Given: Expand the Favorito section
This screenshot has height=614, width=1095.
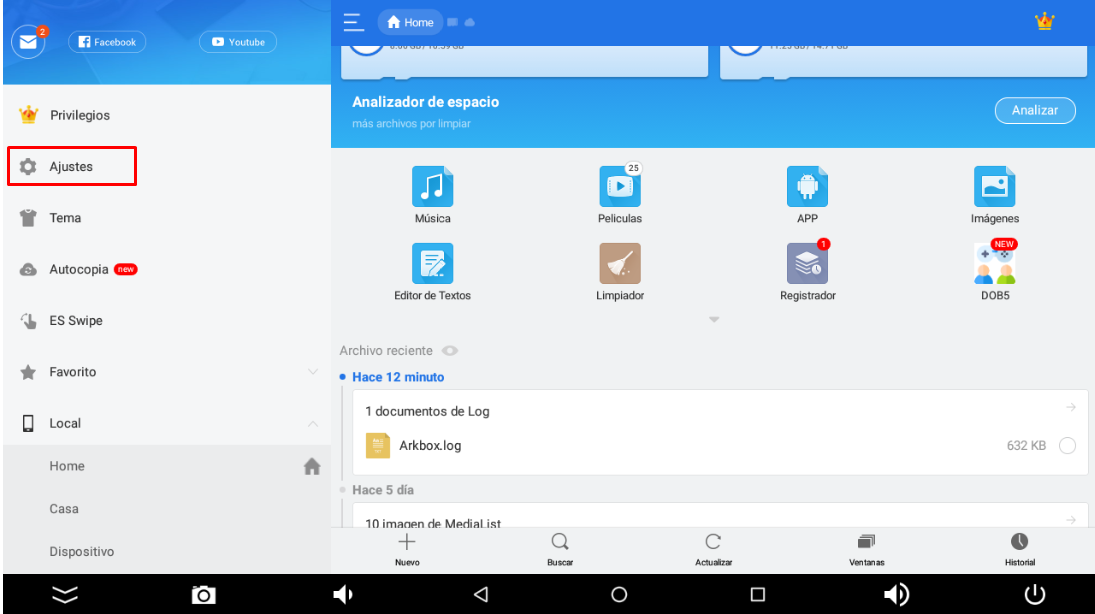Looking at the screenshot, I should (312, 372).
